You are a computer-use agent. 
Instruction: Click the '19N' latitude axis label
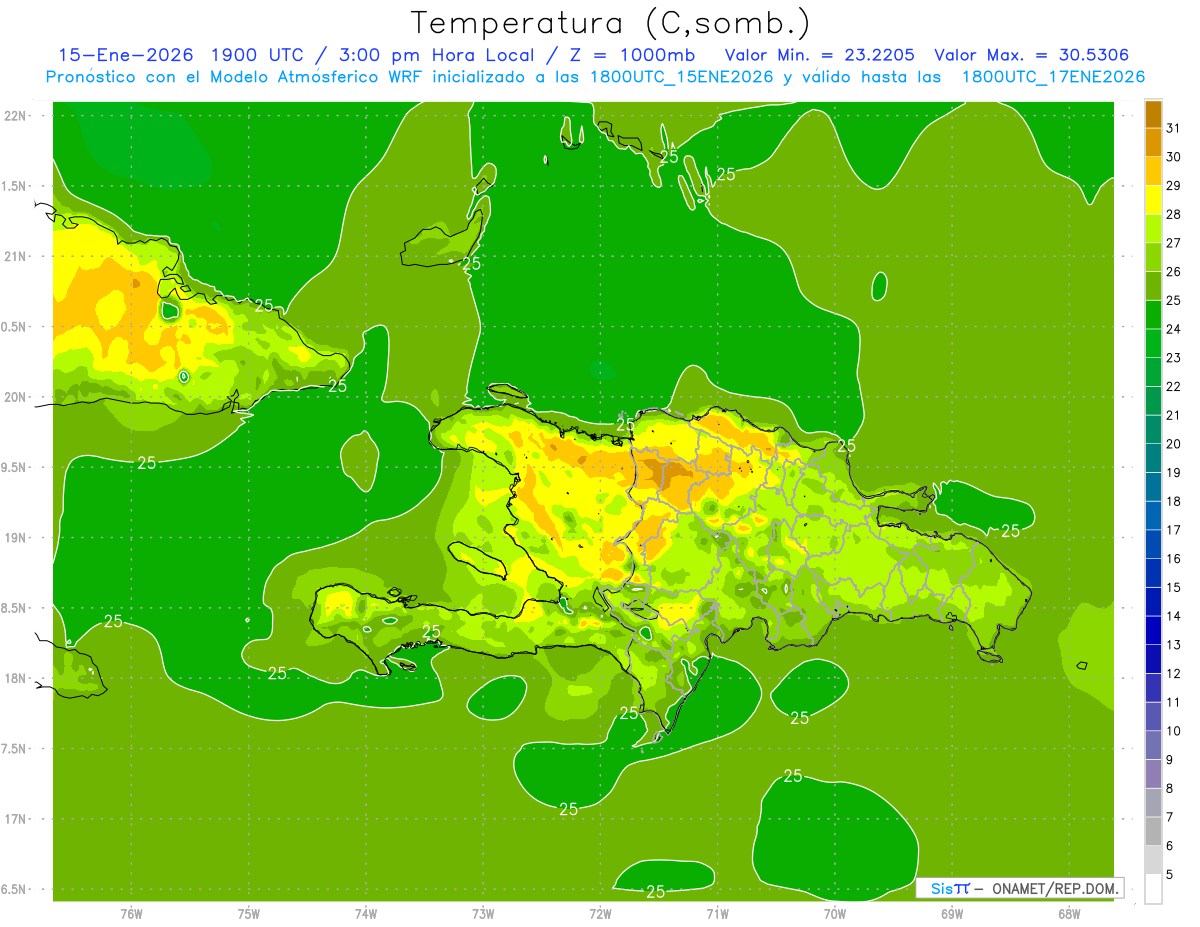tap(15, 538)
